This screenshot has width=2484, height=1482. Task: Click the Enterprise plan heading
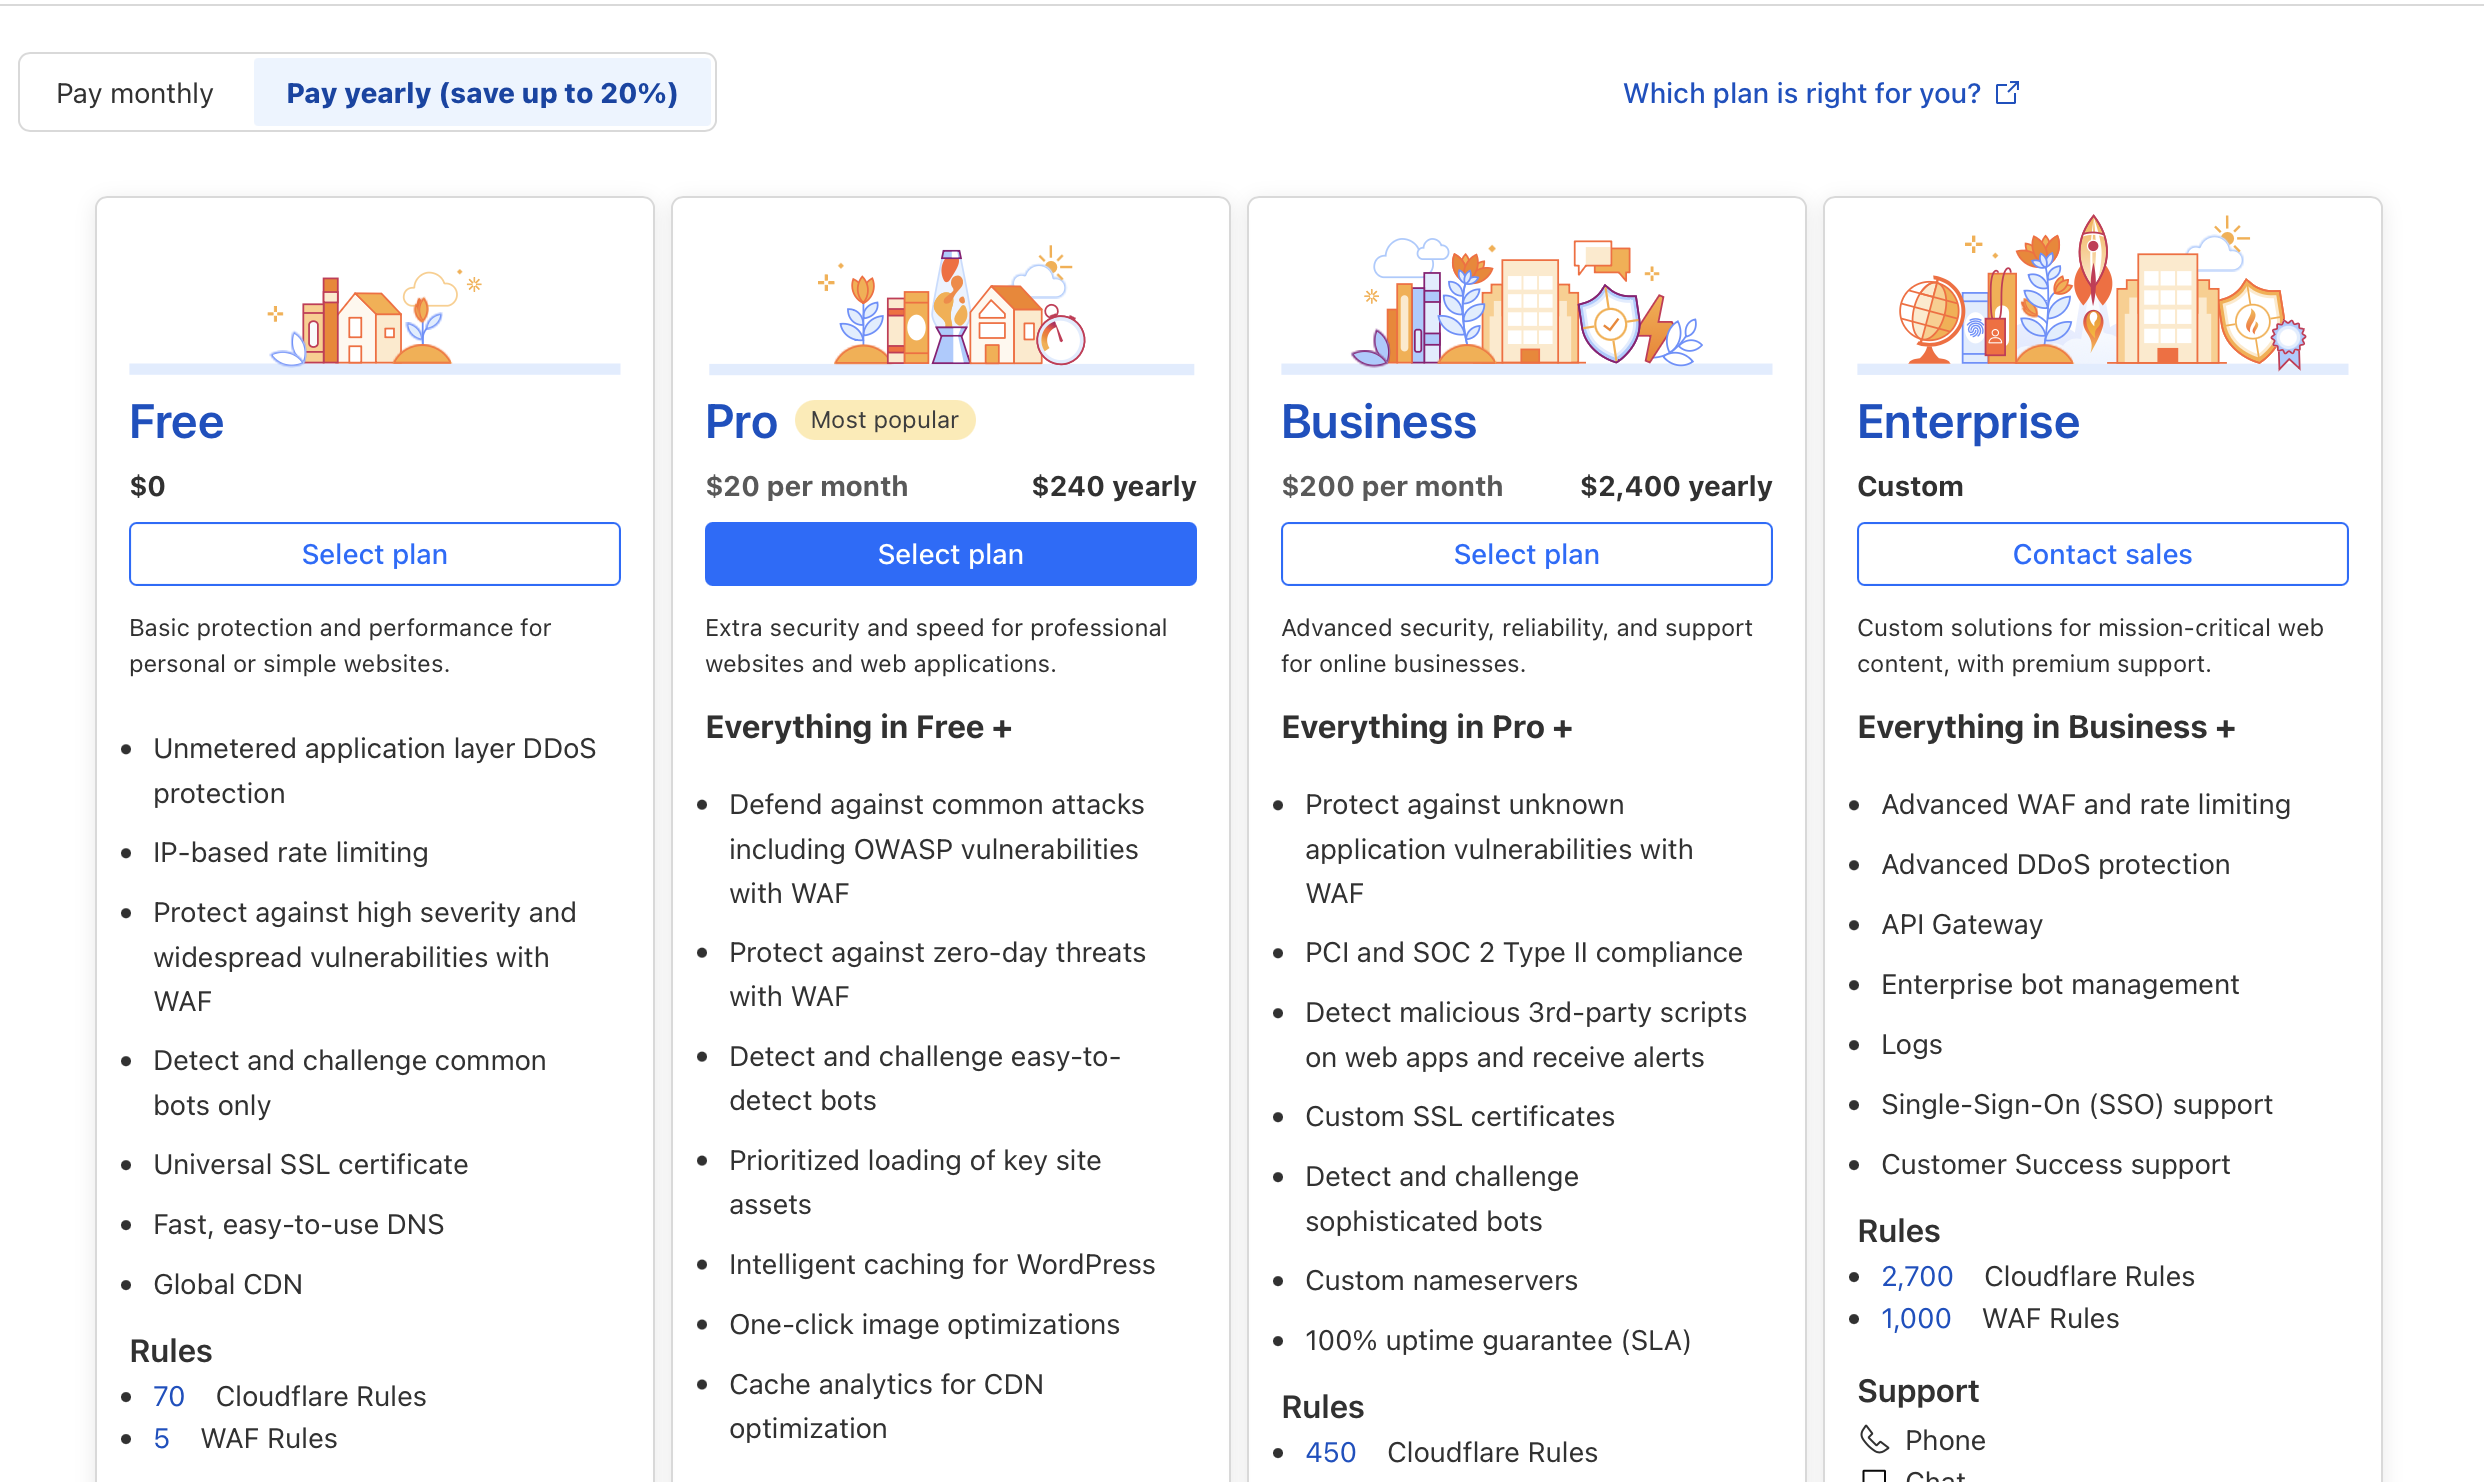click(1968, 422)
